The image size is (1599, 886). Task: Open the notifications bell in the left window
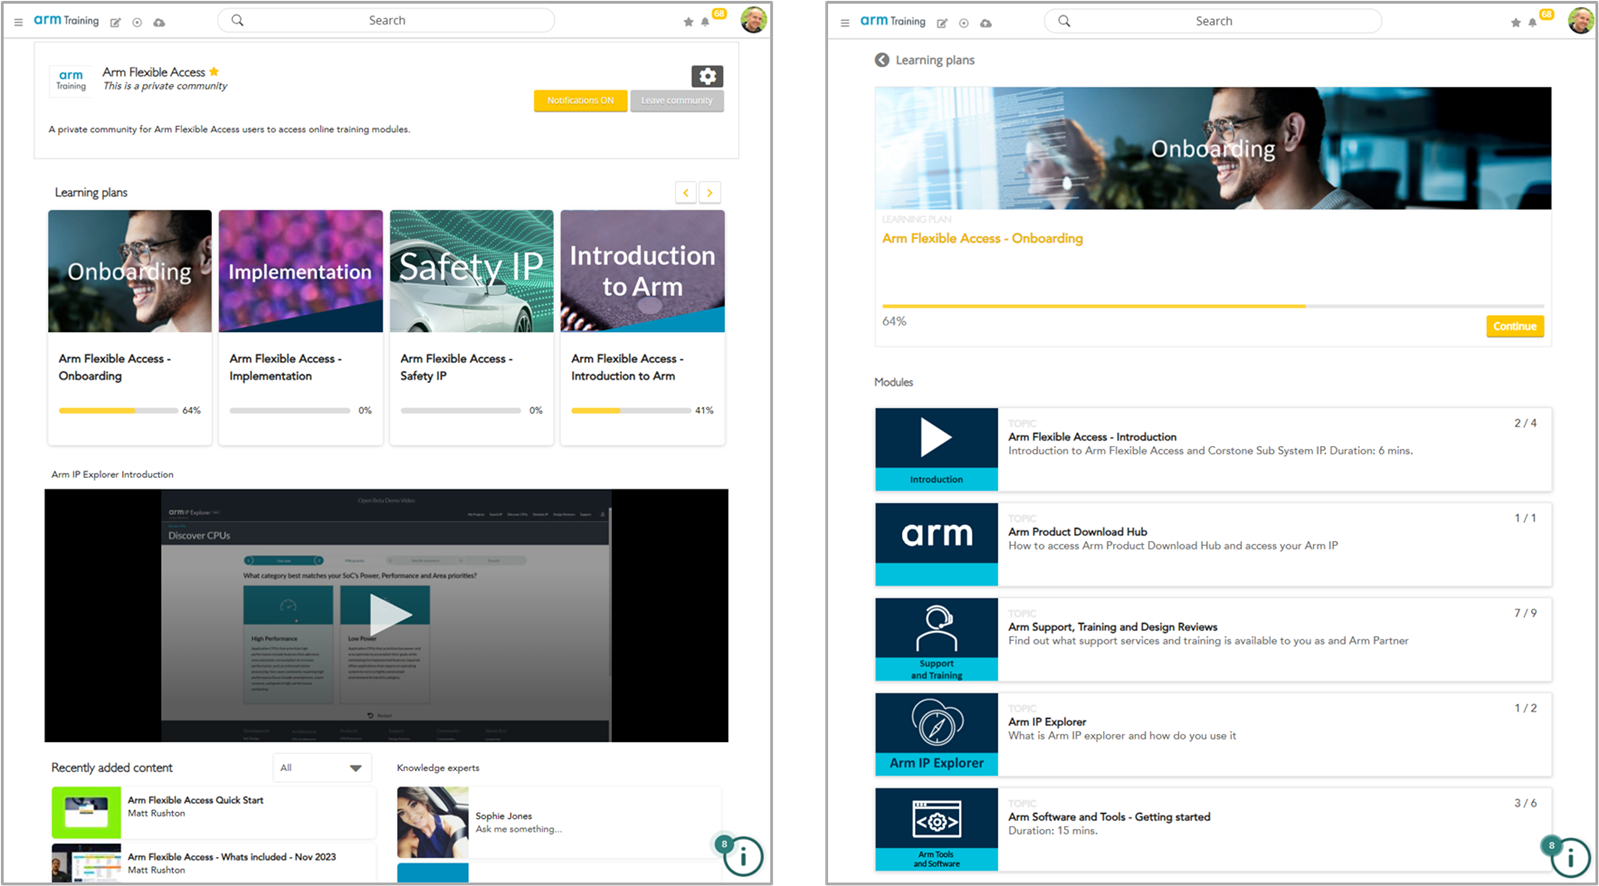(705, 22)
